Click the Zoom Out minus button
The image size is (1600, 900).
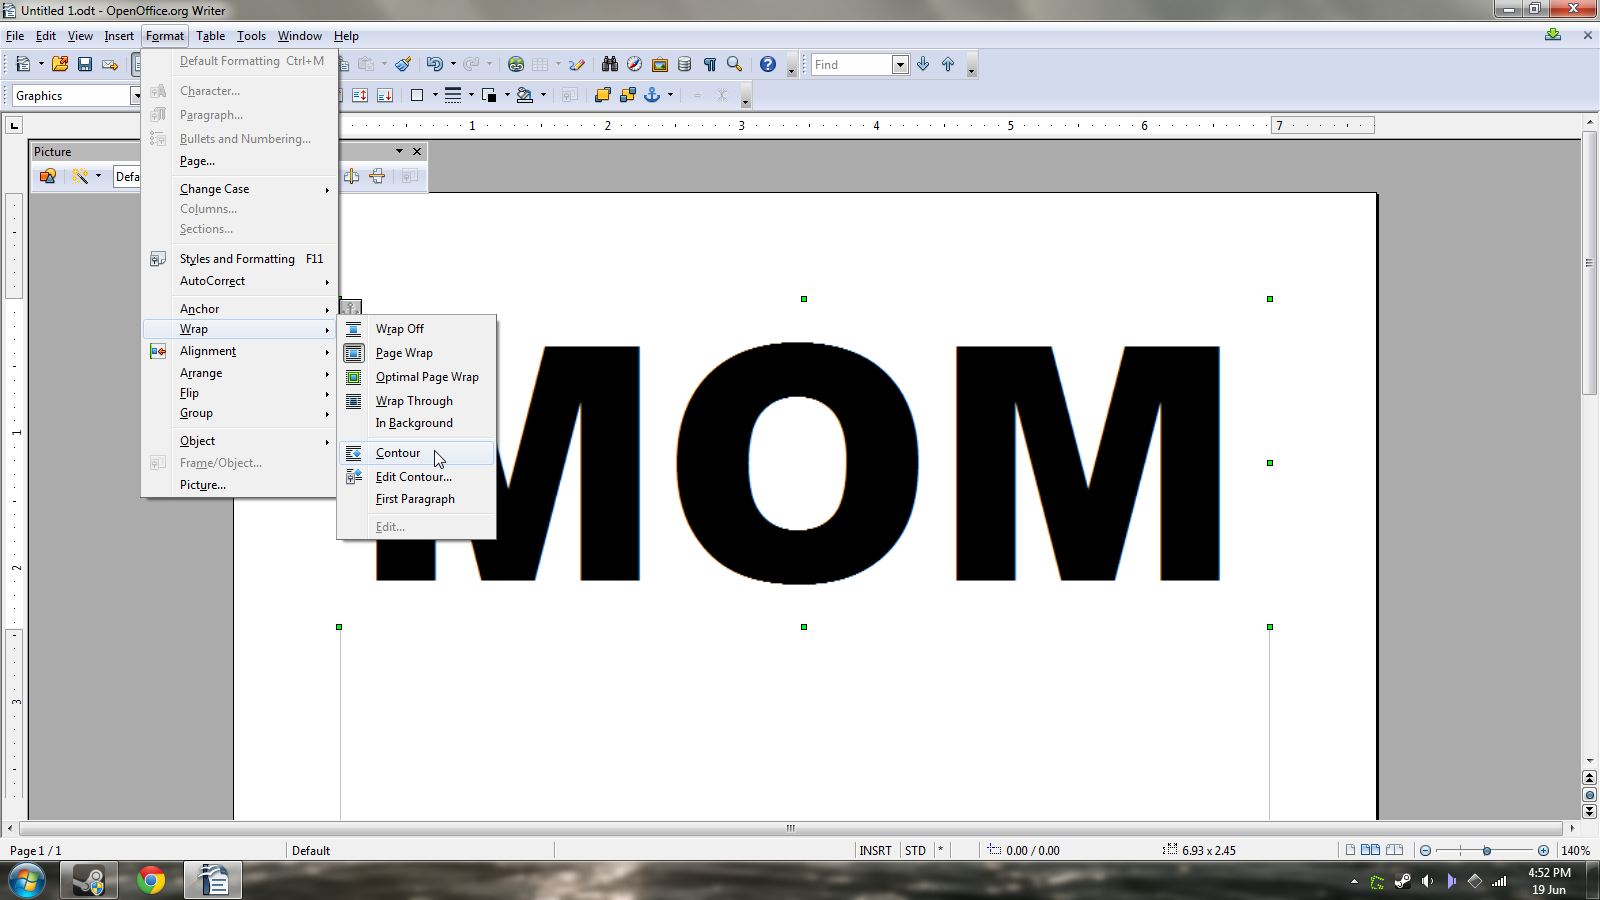(1425, 850)
